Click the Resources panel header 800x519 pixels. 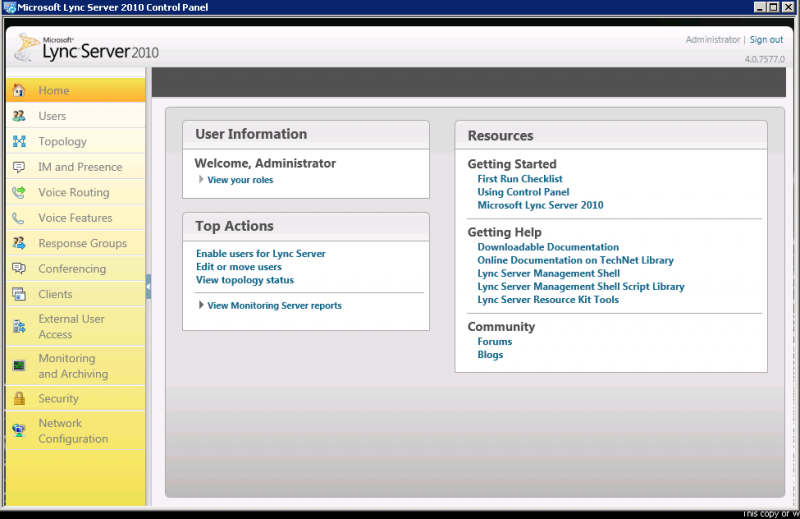tap(611, 135)
